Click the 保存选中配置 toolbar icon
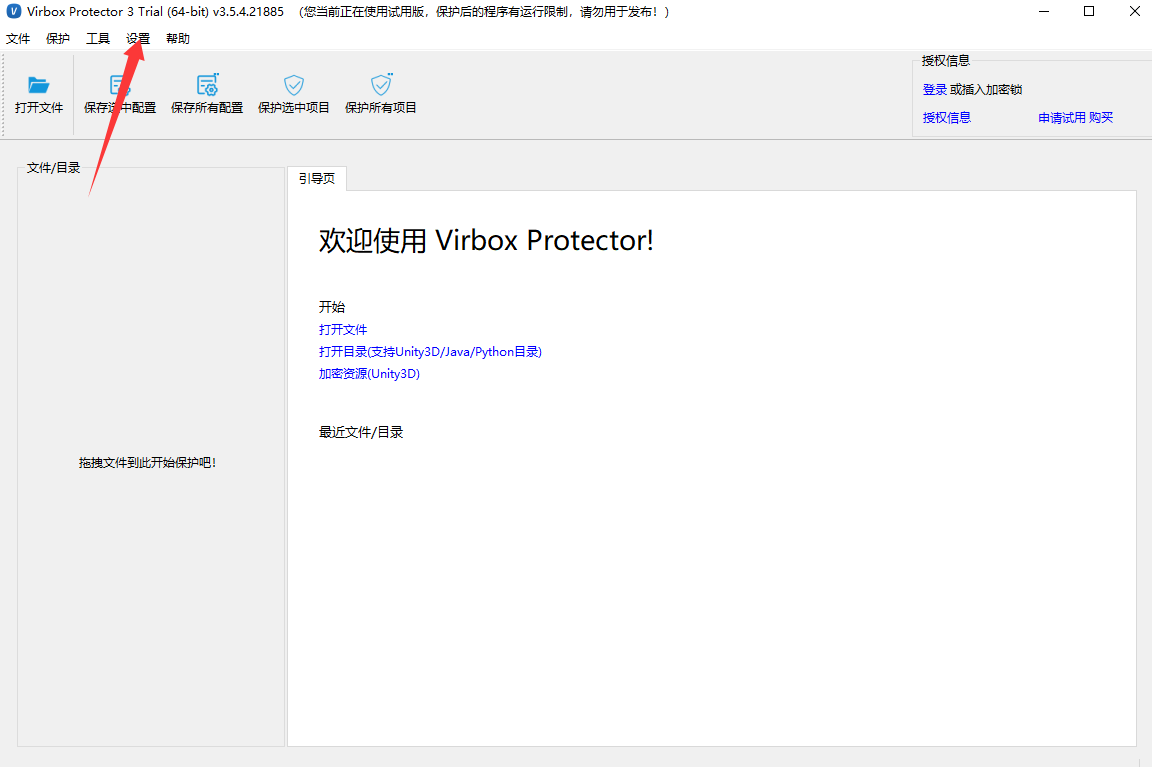This screenshot has height=767, width=1152. point(120,85)
